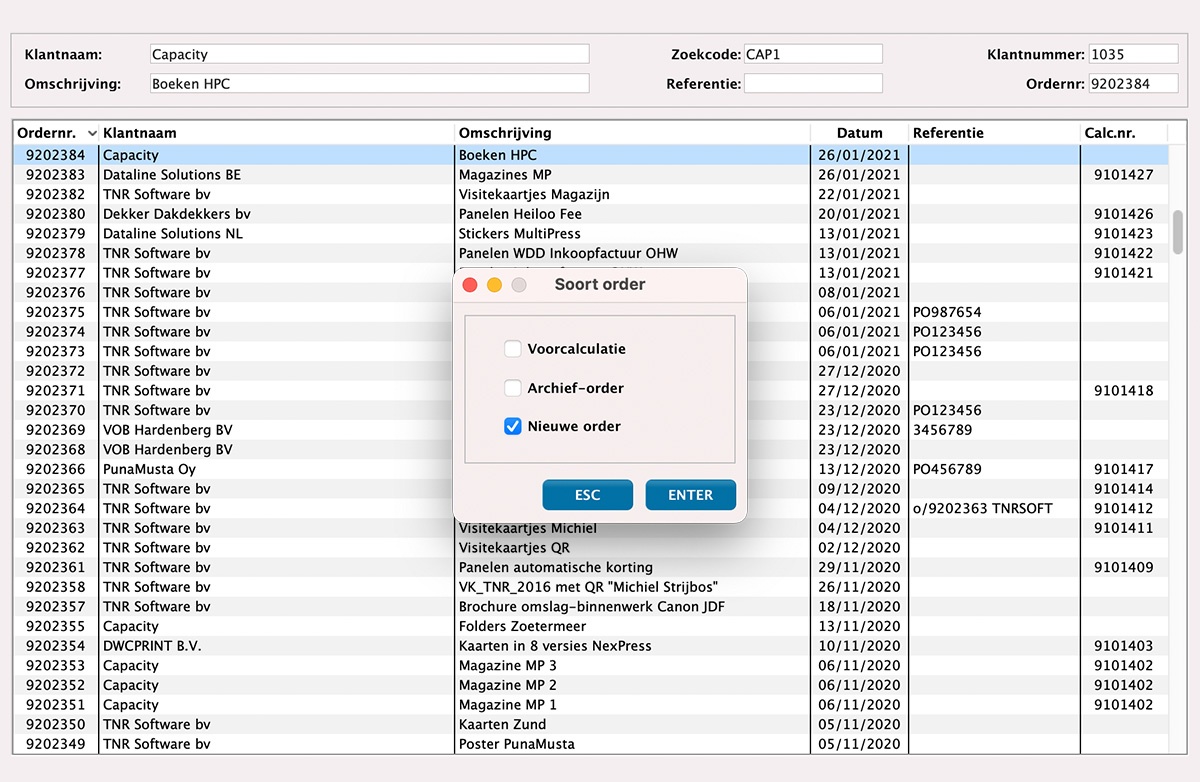Focus the empty Referentie input field
The height and width of the screenshot is (782, 1200).
click(813, 84)
